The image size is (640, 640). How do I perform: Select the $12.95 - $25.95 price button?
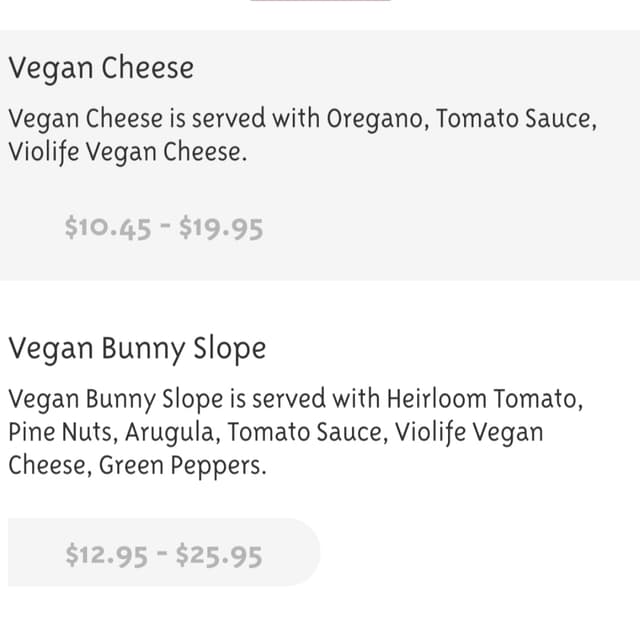164,552
